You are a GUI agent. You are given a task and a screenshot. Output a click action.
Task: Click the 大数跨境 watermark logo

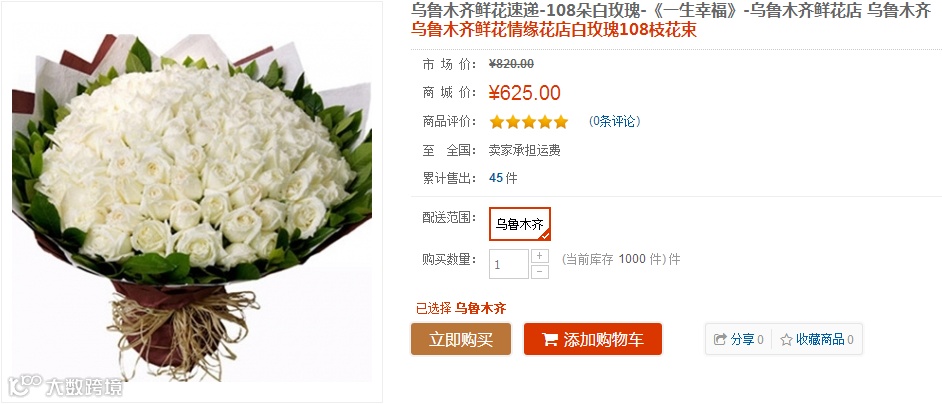[65, 386]
